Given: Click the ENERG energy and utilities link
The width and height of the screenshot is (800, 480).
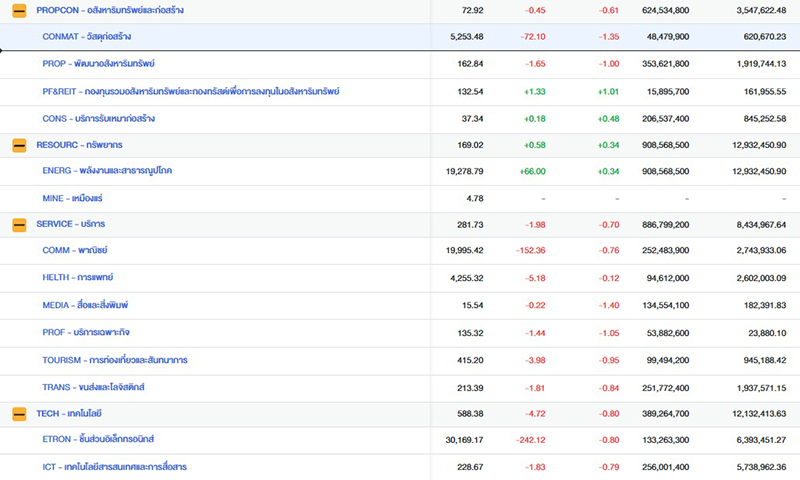Looking at the screenshot, I should pos(107,171).
